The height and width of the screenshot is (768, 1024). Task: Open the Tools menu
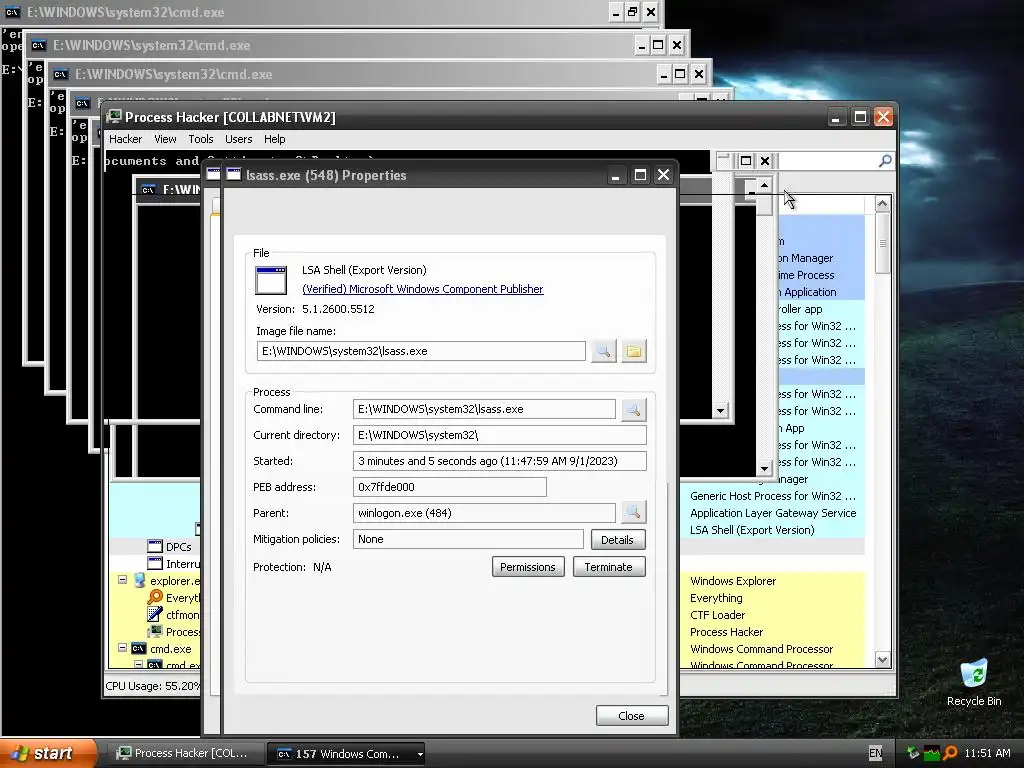pos(200,139)
